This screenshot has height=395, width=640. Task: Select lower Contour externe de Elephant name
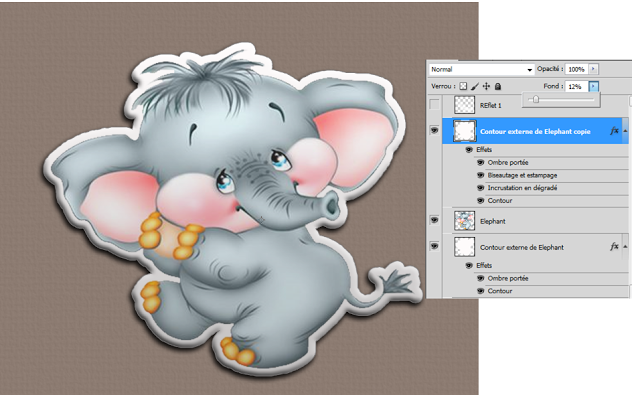click(522, 247)
